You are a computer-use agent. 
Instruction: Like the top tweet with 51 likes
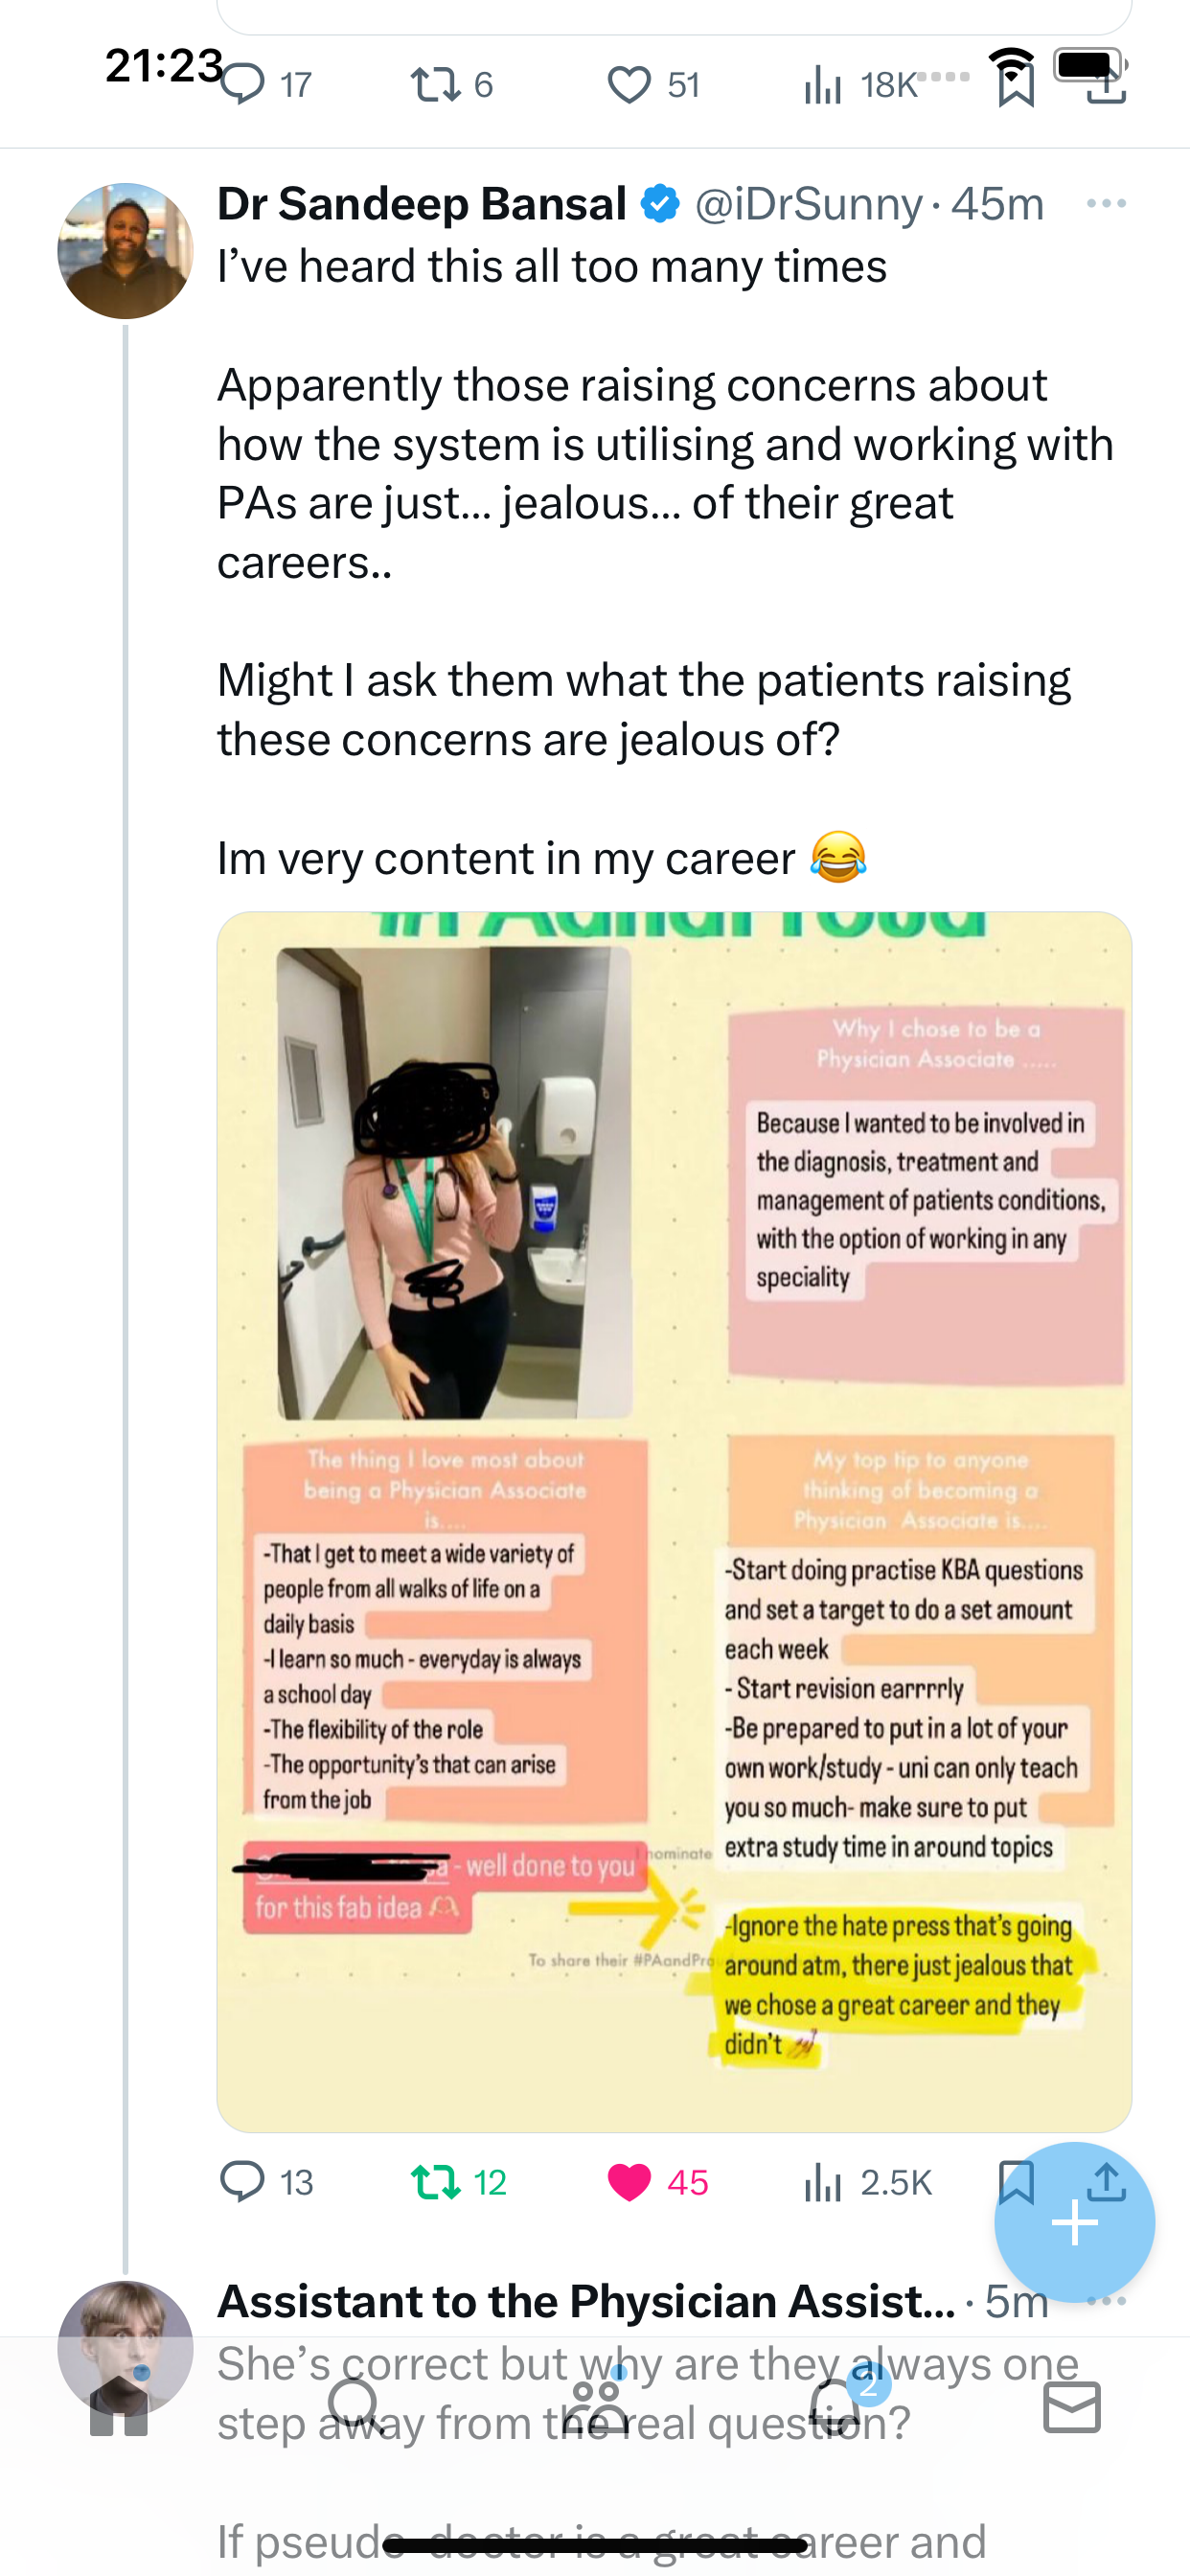pyautogui.click(x=654, y=85)
